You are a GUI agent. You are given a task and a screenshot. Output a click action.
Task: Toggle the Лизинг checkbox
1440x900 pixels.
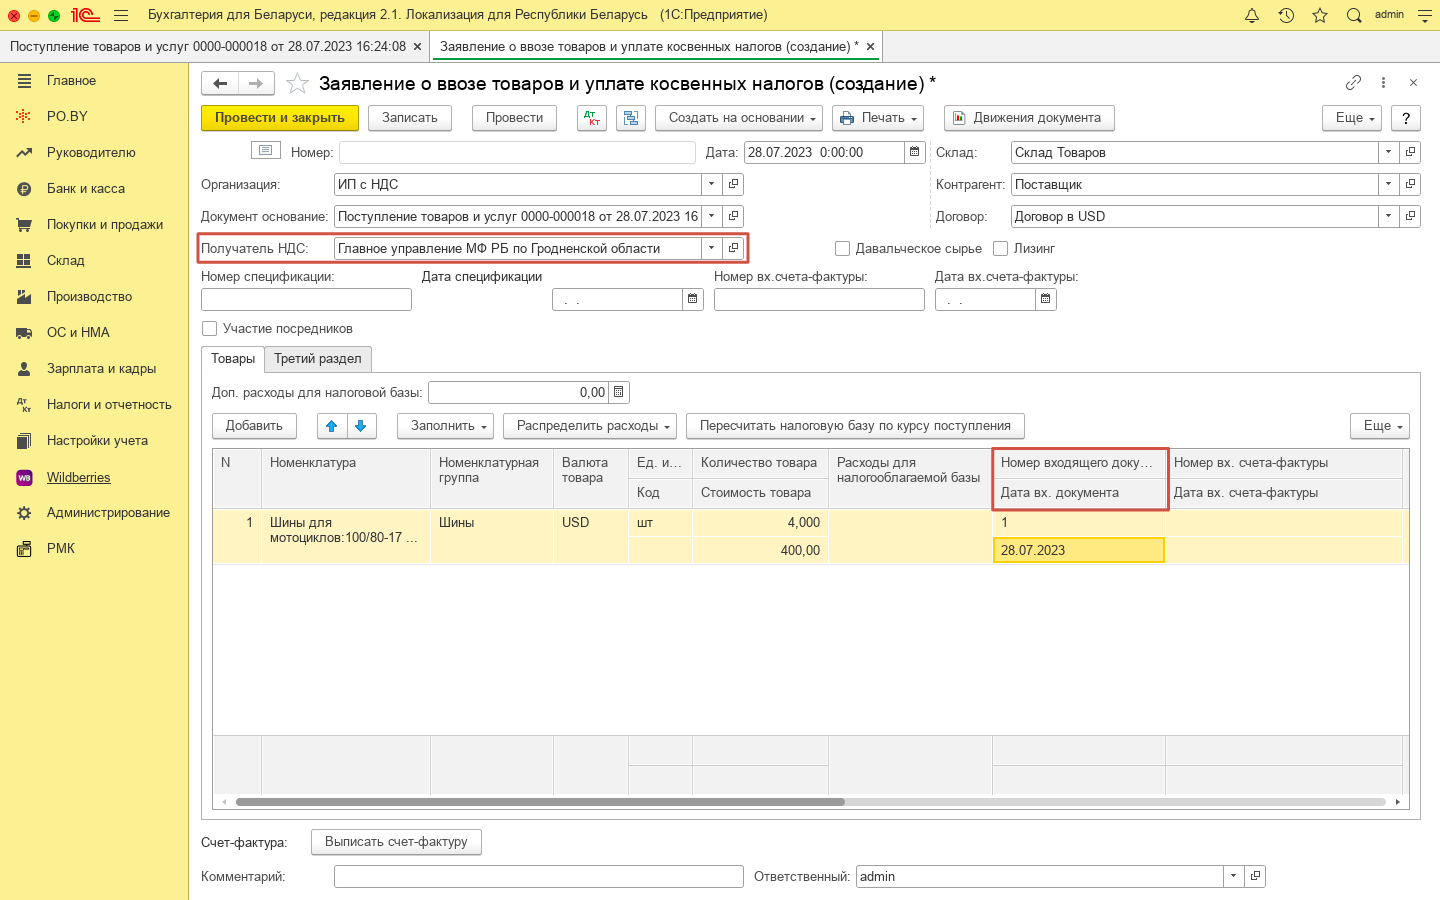(x=1000, y=248)
